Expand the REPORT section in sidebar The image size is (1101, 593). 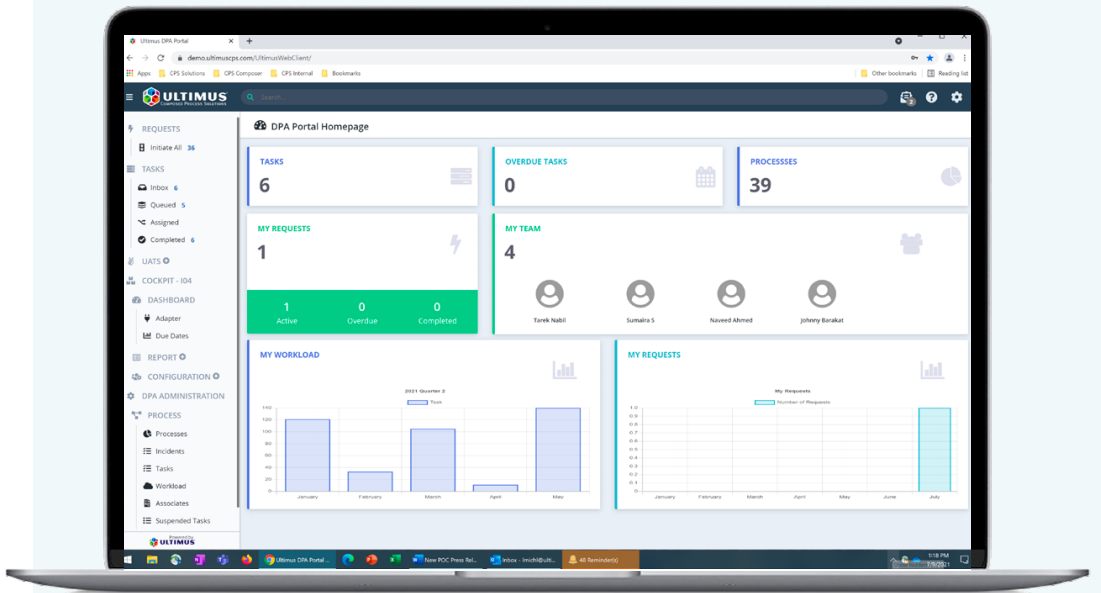160,357
